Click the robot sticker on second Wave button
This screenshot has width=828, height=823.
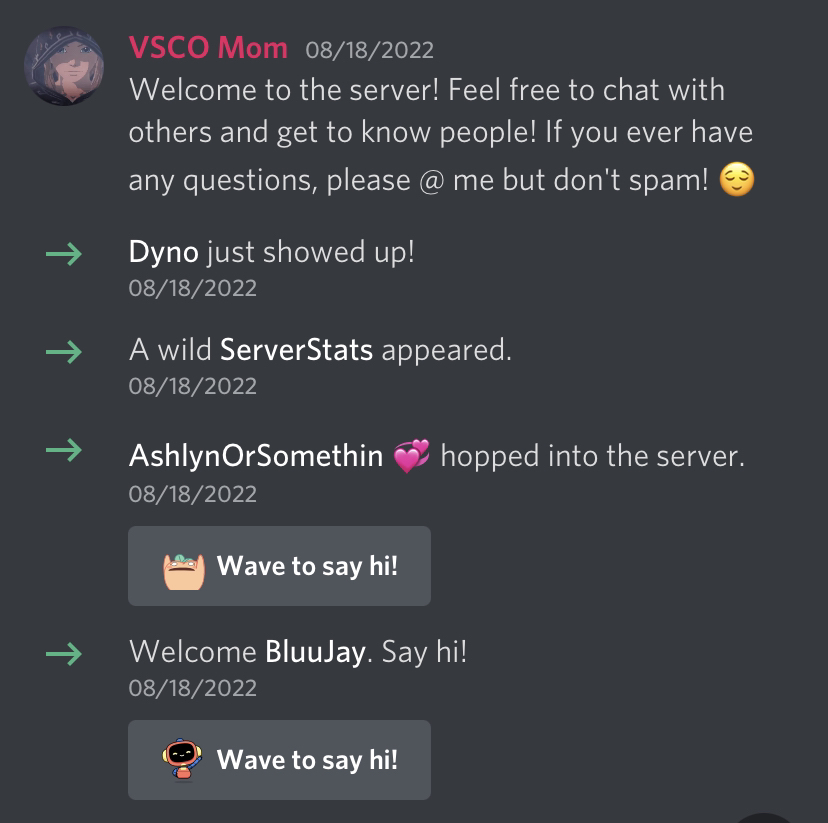(182, 759)
